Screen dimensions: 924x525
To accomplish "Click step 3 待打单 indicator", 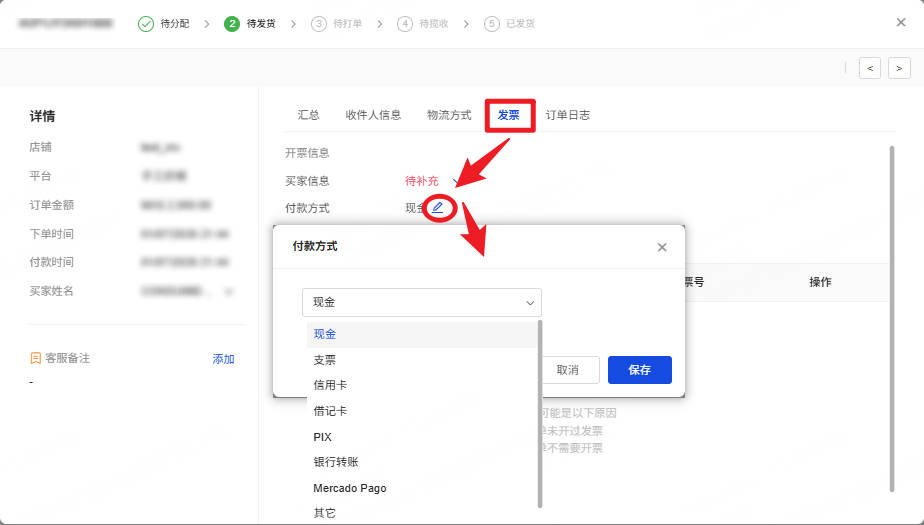I will click(x=318, y=24).
